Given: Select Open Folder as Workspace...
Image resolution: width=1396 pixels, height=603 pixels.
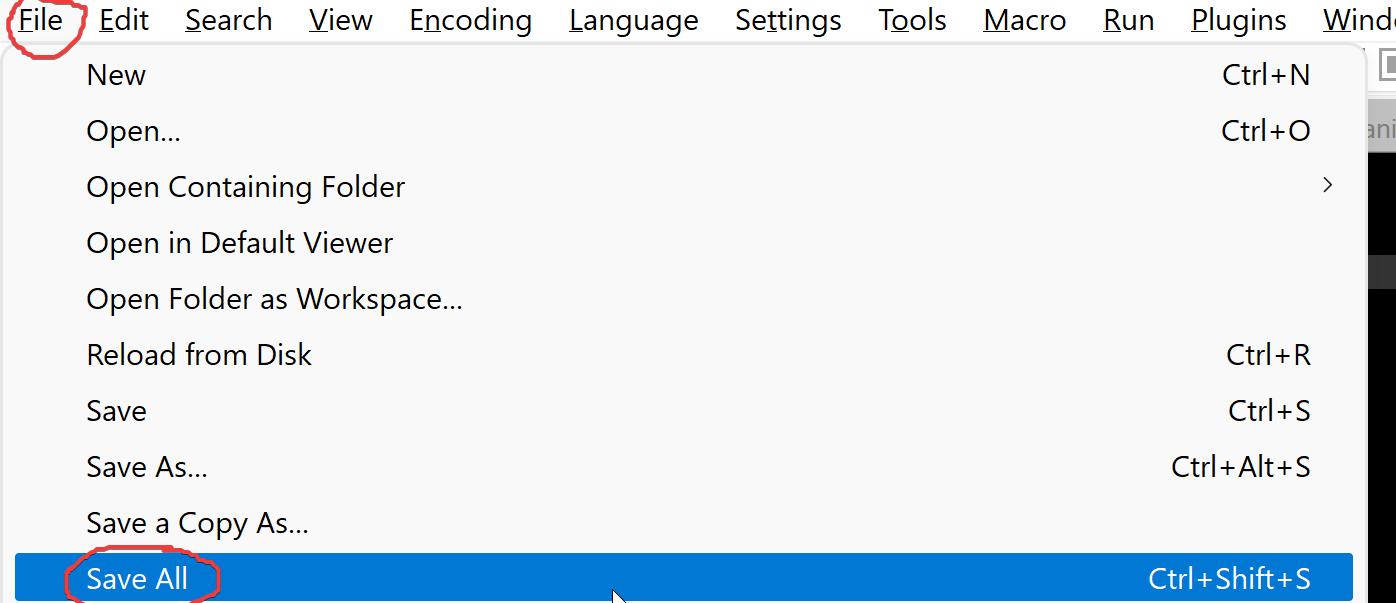Looking at the screenshot, I should [x=274, y=299].
